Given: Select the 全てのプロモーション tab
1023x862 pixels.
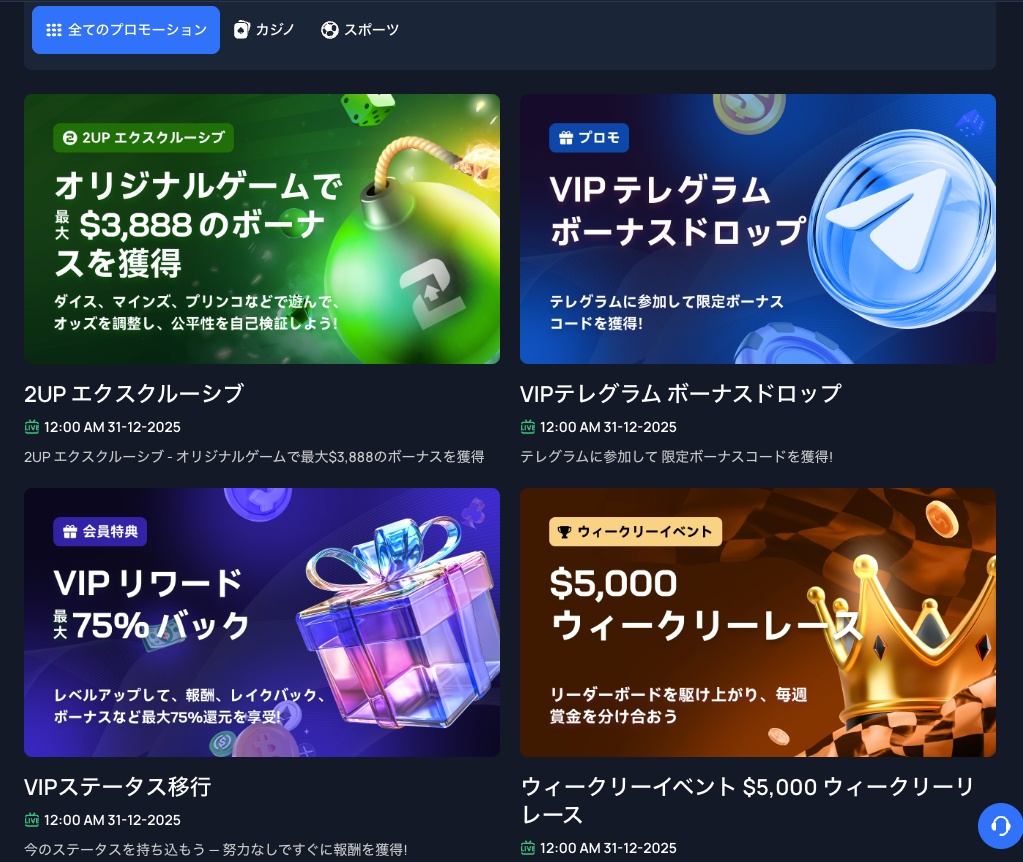Looking at the screenshot, I should tap(126, 30).
